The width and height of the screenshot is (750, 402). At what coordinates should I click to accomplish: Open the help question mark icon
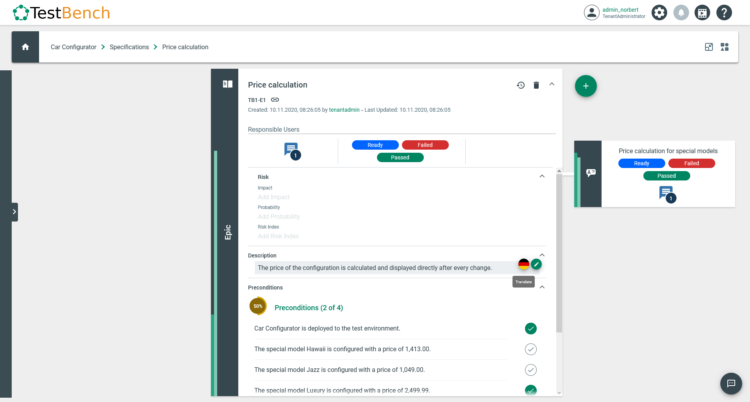pos(724,12)
